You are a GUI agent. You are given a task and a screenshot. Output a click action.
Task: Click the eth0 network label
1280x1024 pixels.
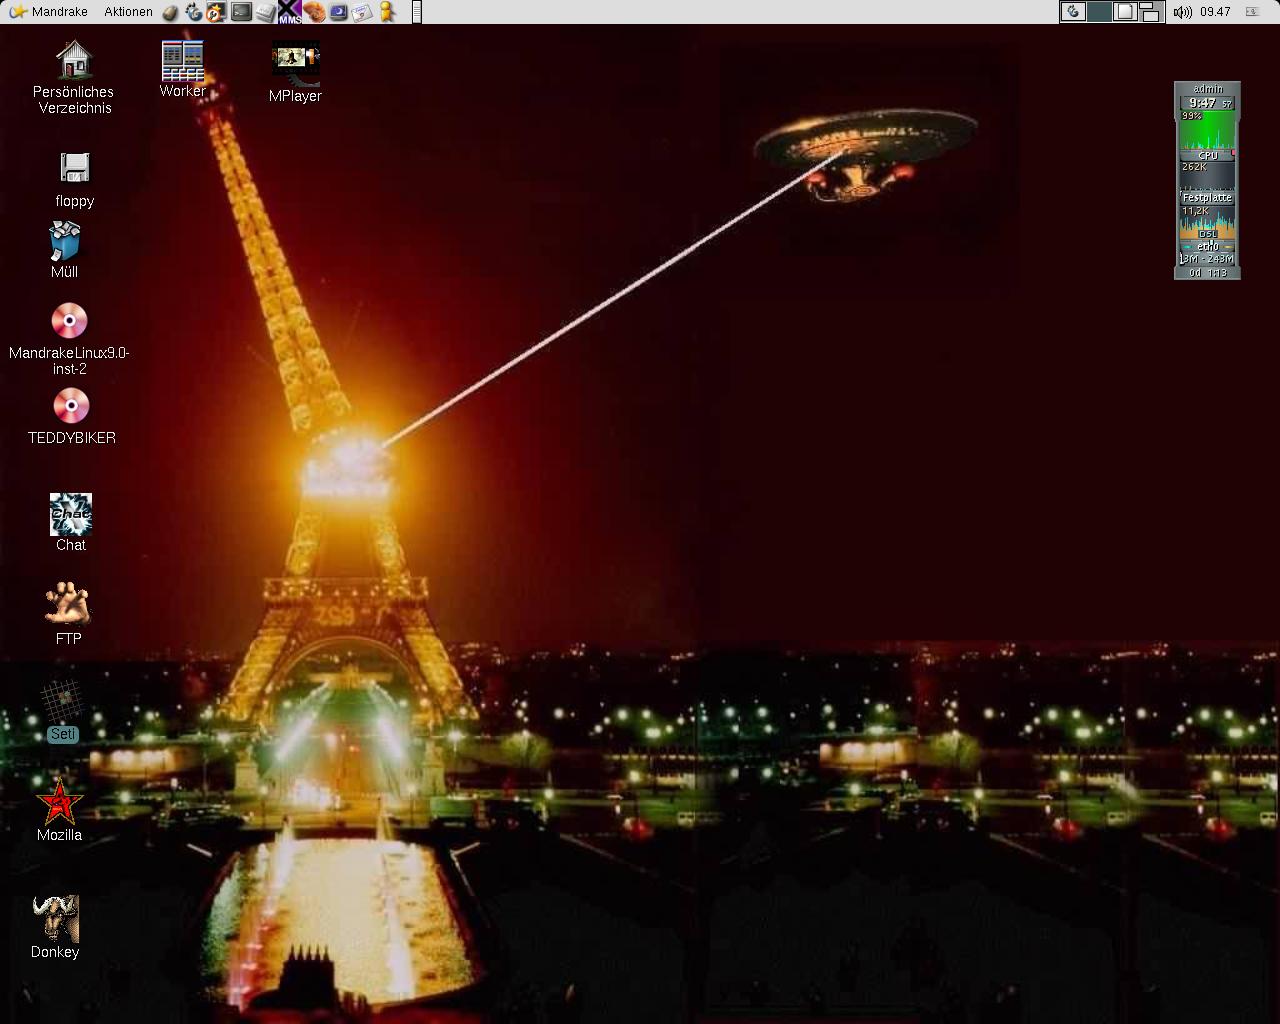[x=1208, y=246]
